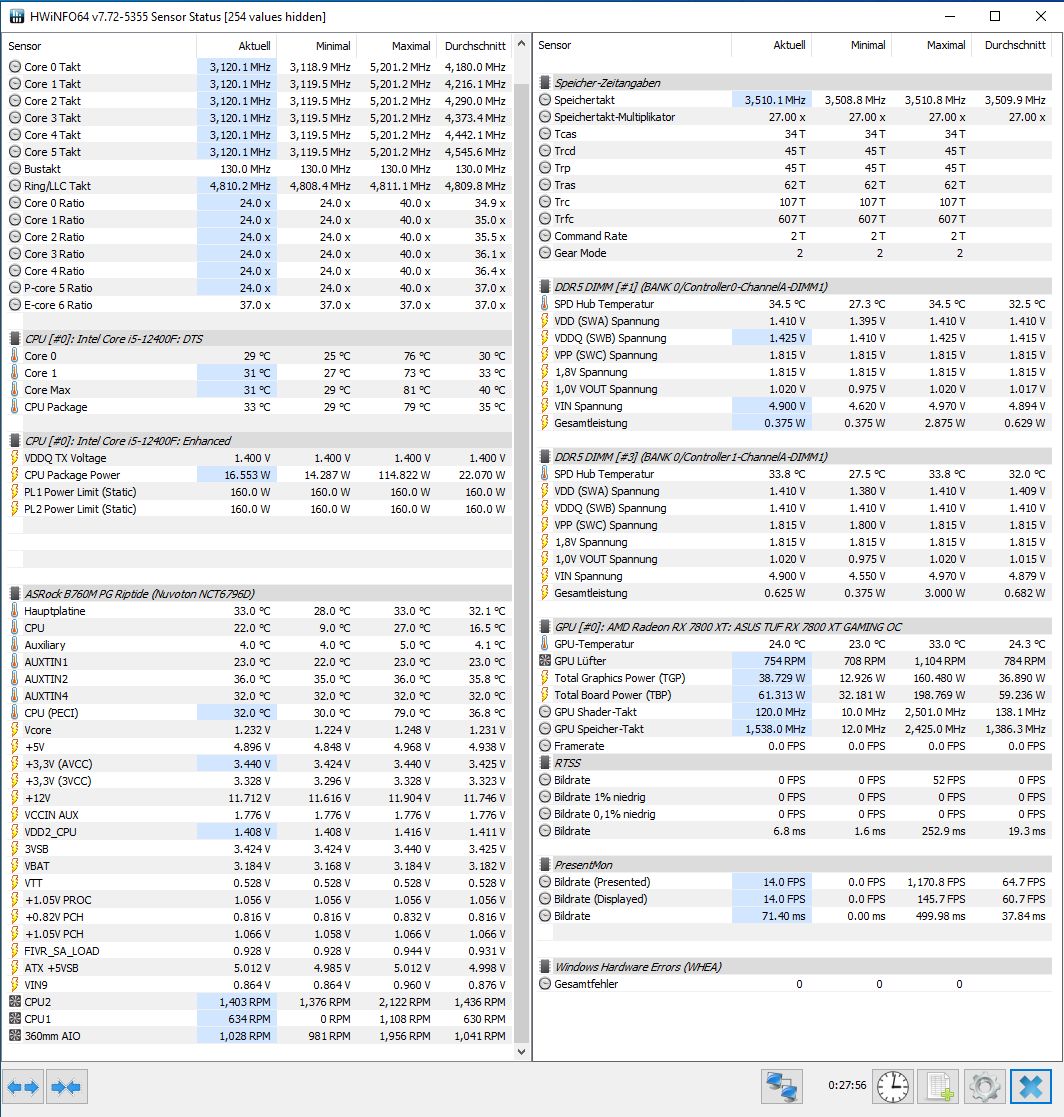Click the expand layout arrows icon
The width and height of the screenshot is (1064, 1117).
tap(23, 1086)
